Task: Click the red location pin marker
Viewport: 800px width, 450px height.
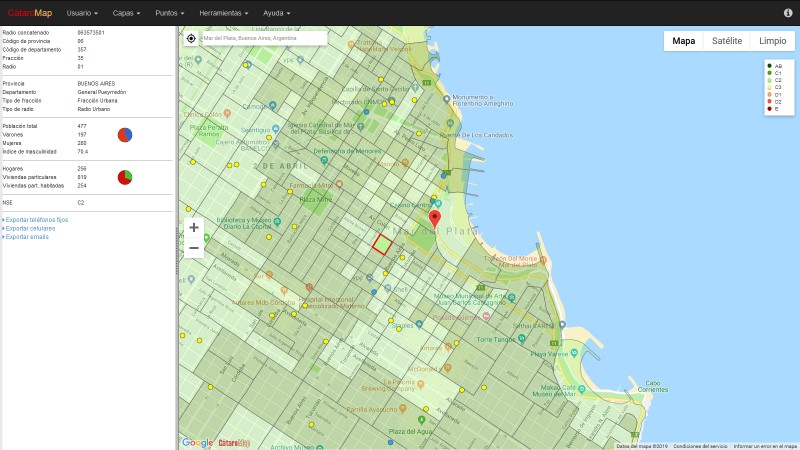Action: click(x=434, y=218)
